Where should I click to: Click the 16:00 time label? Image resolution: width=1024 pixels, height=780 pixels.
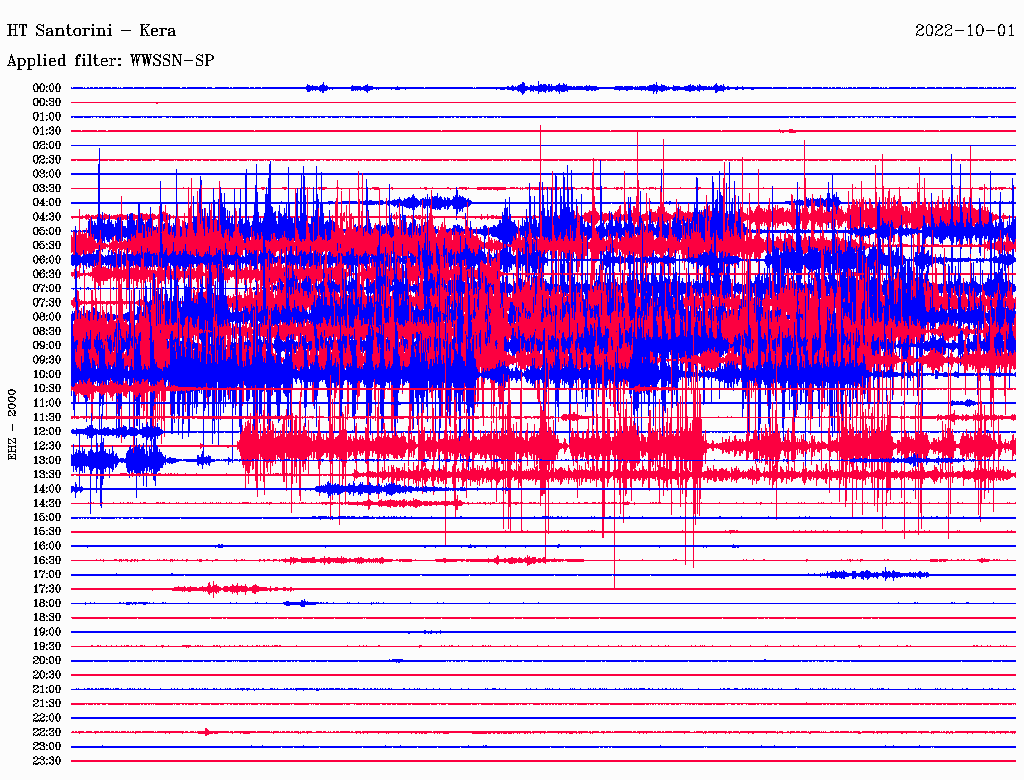coord(47,546)
